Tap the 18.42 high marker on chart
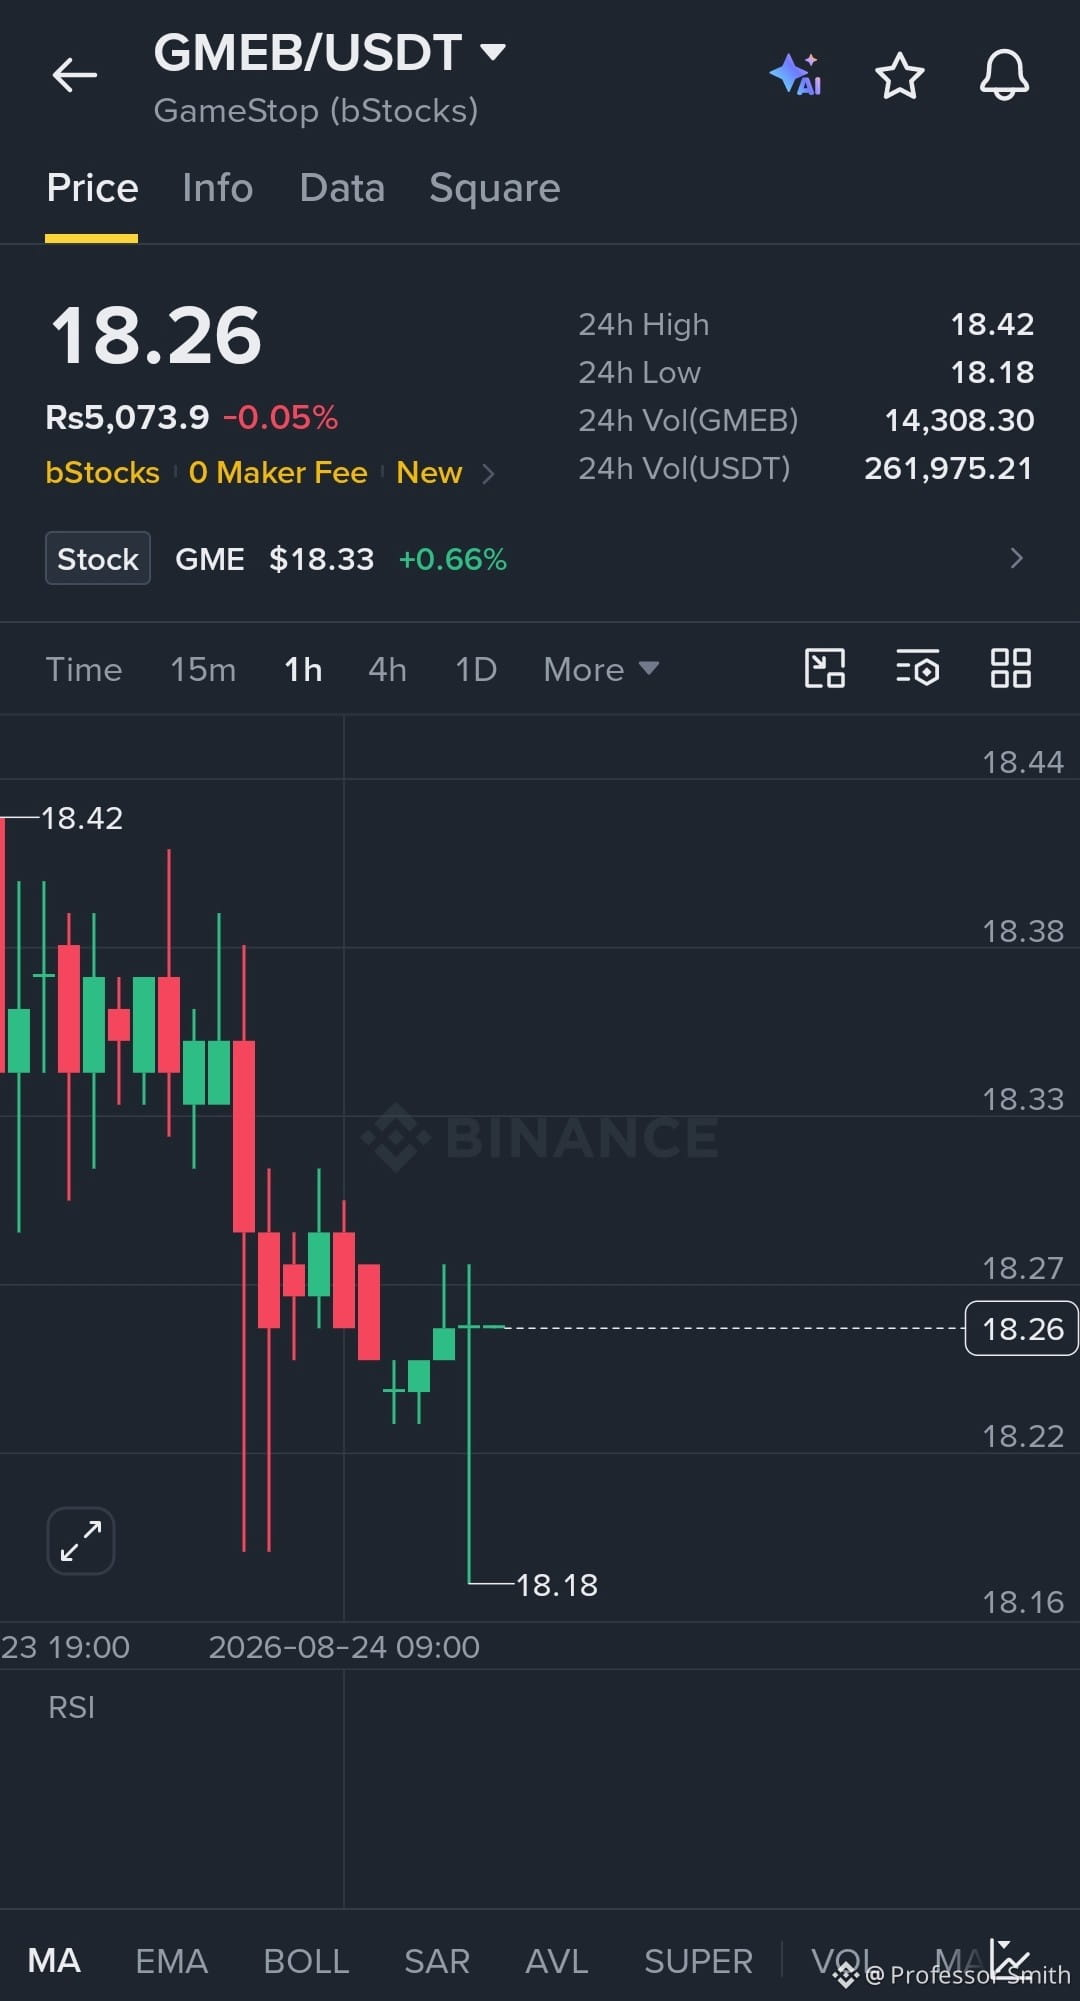1080x2001 pixels. 82,818
